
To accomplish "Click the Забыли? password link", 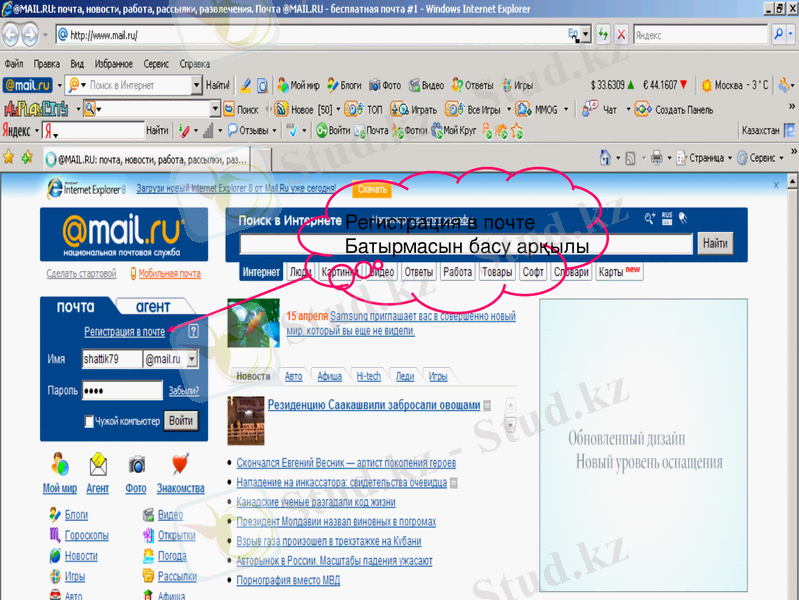I will tap(183, 391).
